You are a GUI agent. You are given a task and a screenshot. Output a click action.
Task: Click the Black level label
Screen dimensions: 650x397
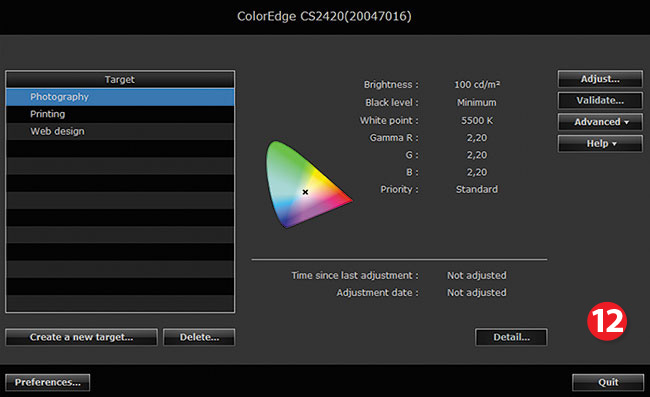(x=392, y=102)
